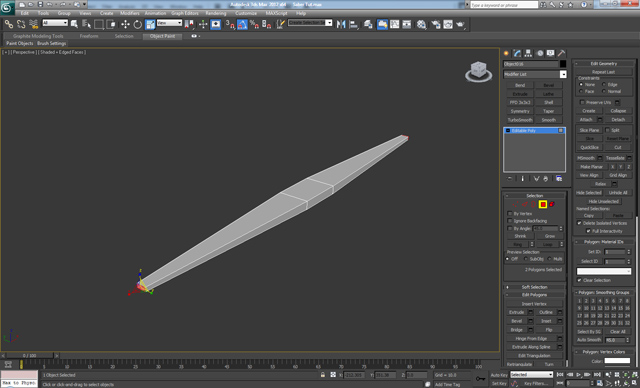640x388 pixels.
Task: Open the material ID name dropdown
Action: [x=604, y=271]
